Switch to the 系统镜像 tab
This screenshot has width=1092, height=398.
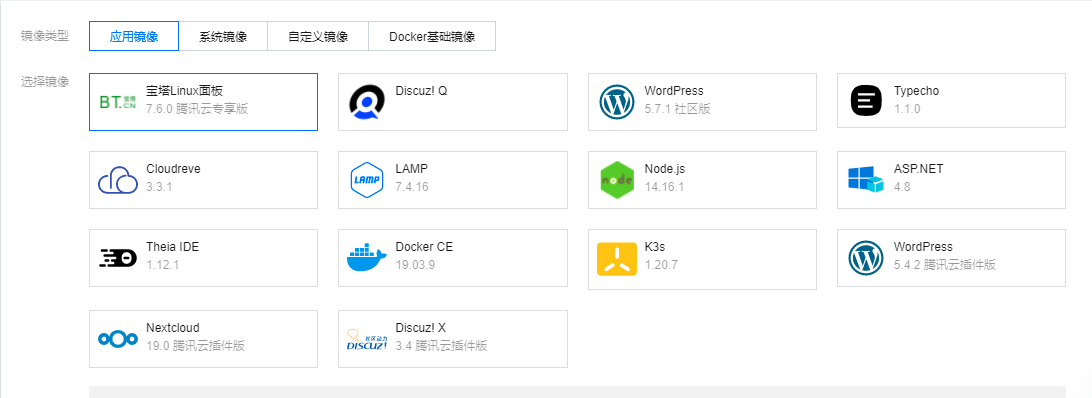click(x=223, y=36)
